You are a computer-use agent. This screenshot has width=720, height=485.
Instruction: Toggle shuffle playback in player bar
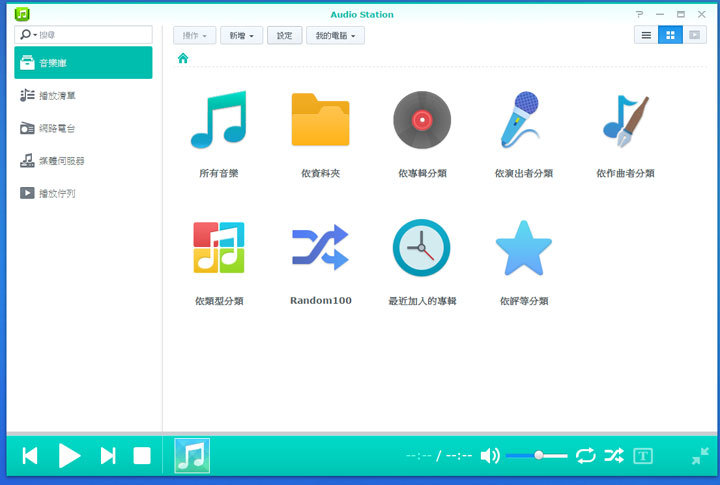point(613,456)
